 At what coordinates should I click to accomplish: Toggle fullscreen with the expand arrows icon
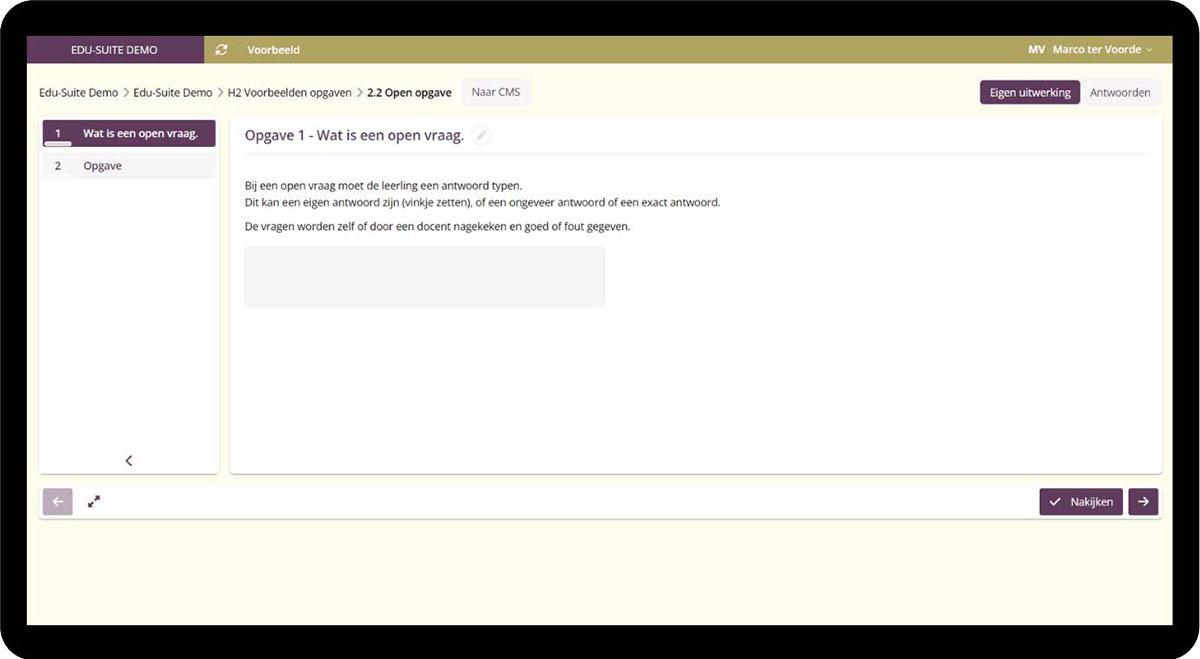(94, 502)
